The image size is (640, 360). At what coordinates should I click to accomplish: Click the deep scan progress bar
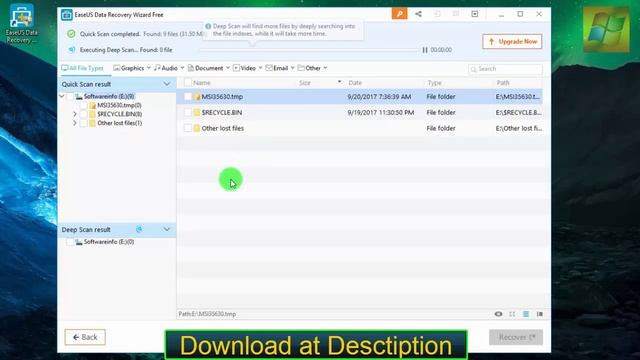coord(309,50)
